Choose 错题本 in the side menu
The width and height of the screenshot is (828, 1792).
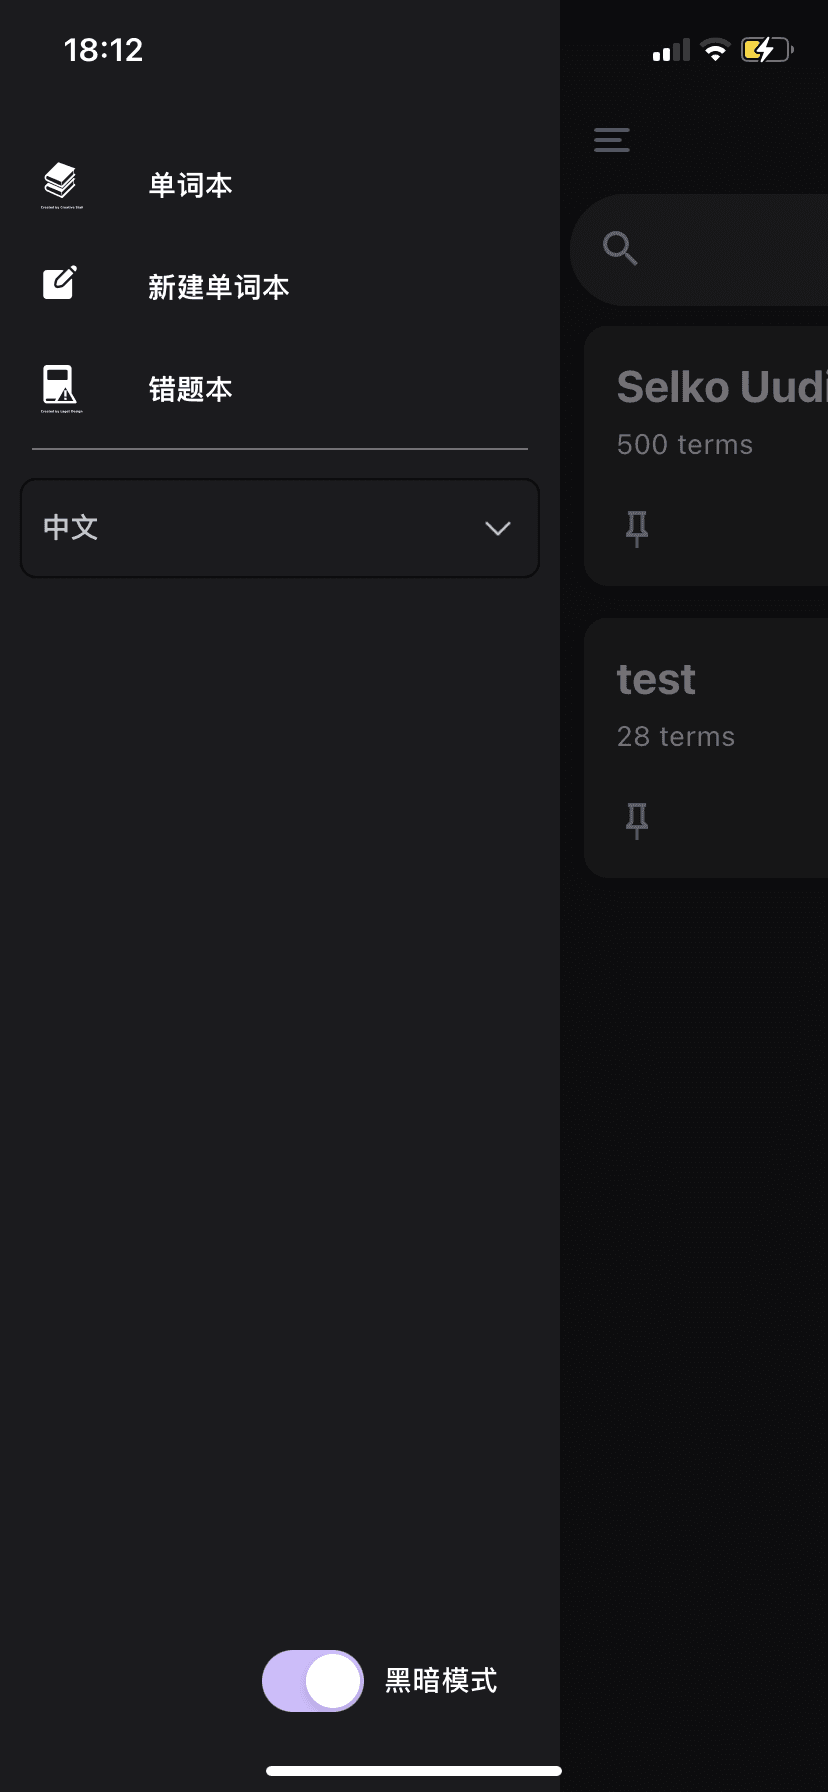(x=190, y=387)
